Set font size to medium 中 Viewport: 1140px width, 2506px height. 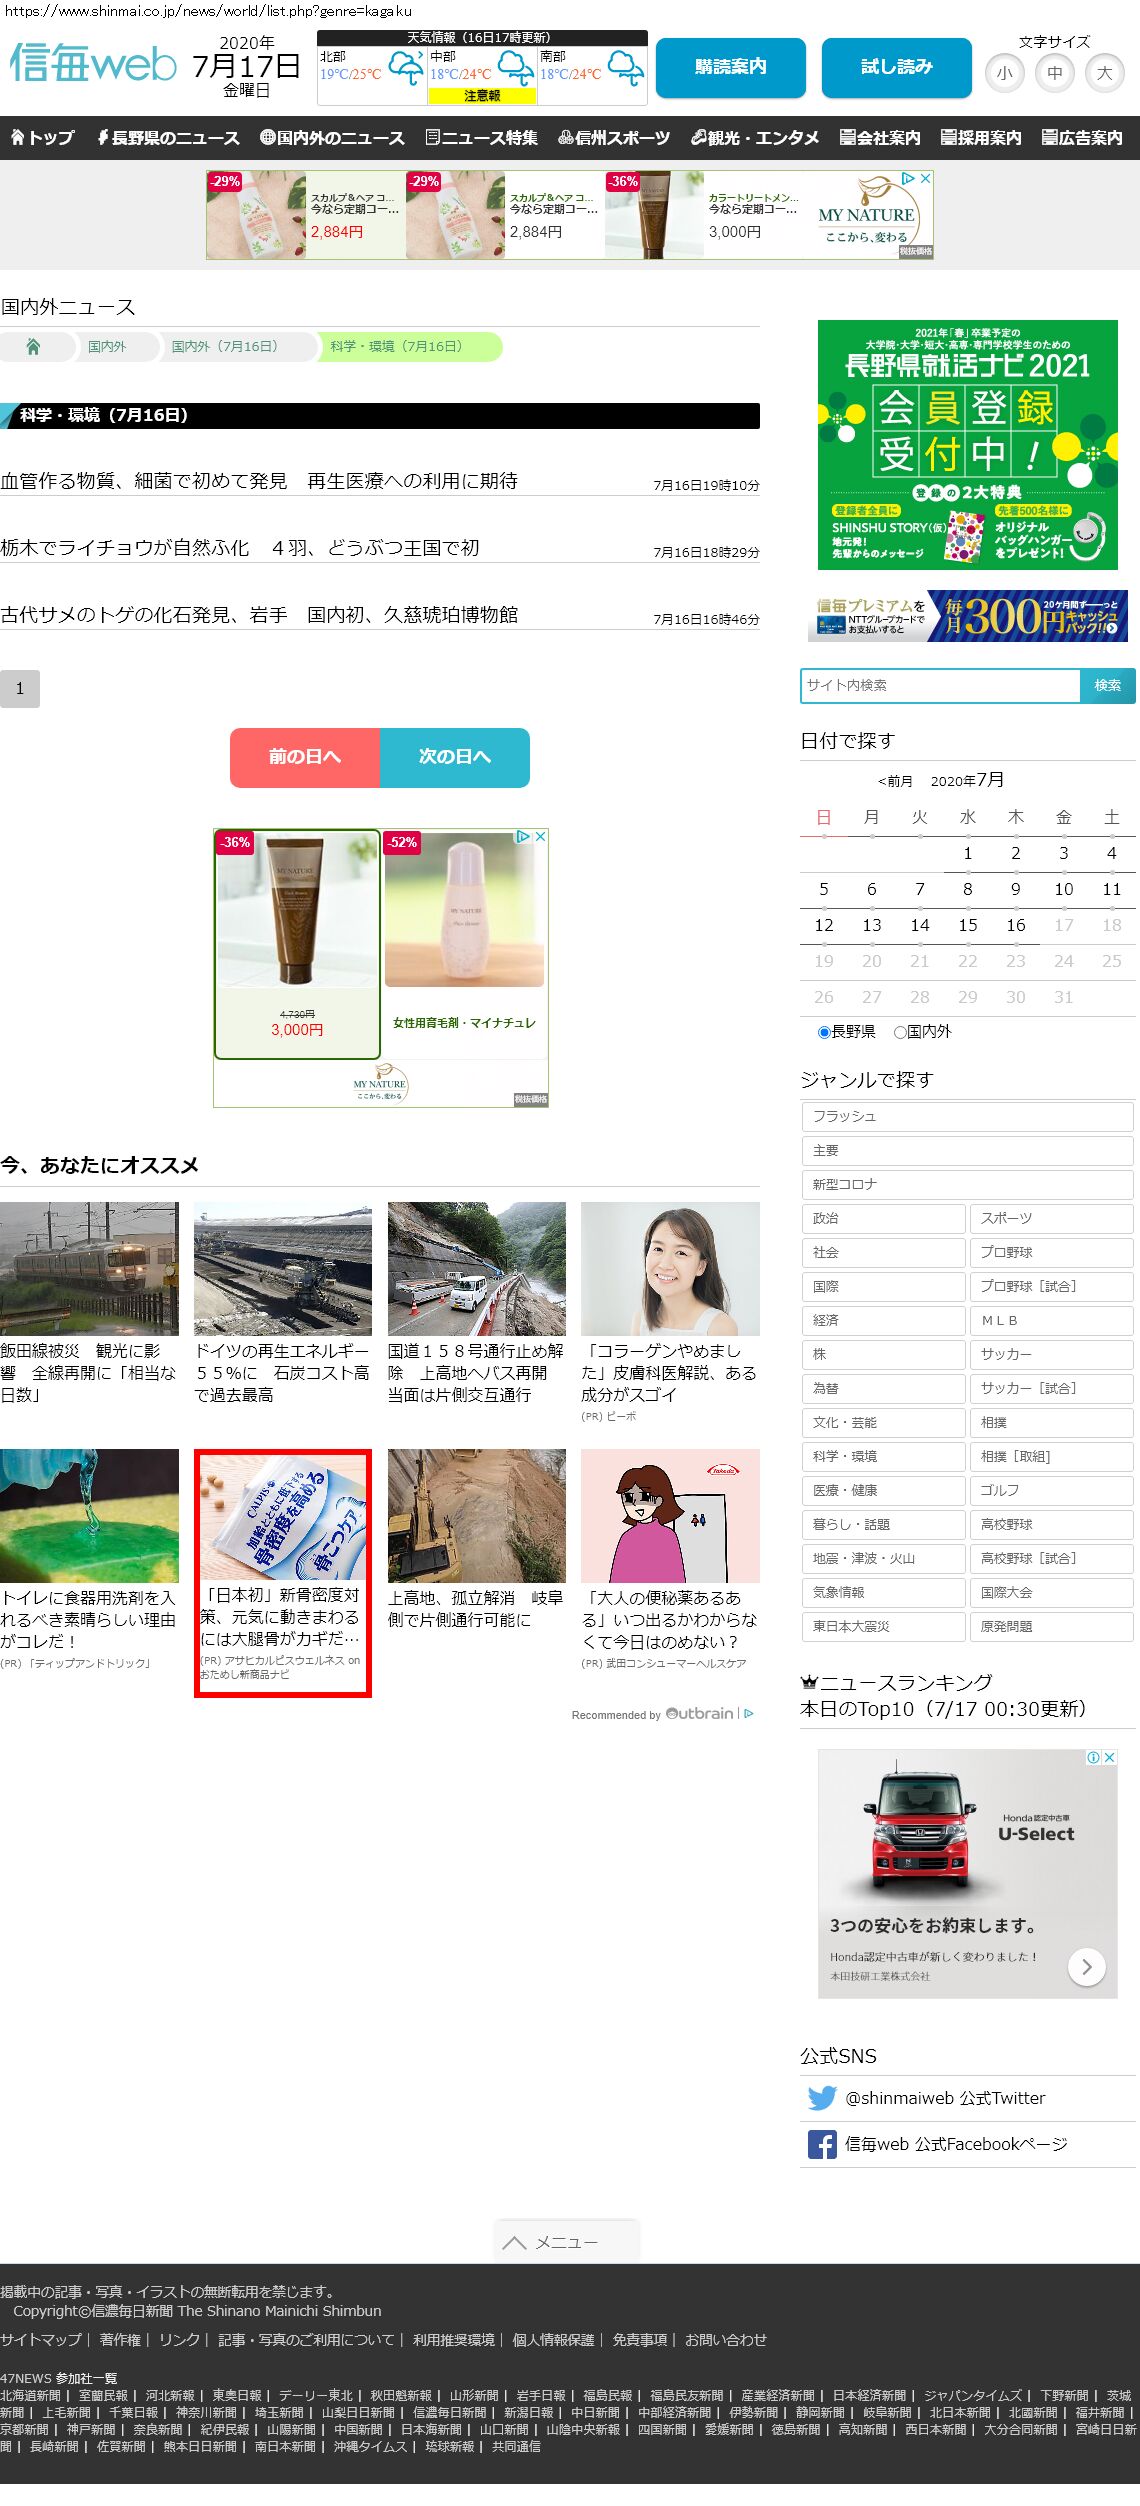coord(1054,73)
